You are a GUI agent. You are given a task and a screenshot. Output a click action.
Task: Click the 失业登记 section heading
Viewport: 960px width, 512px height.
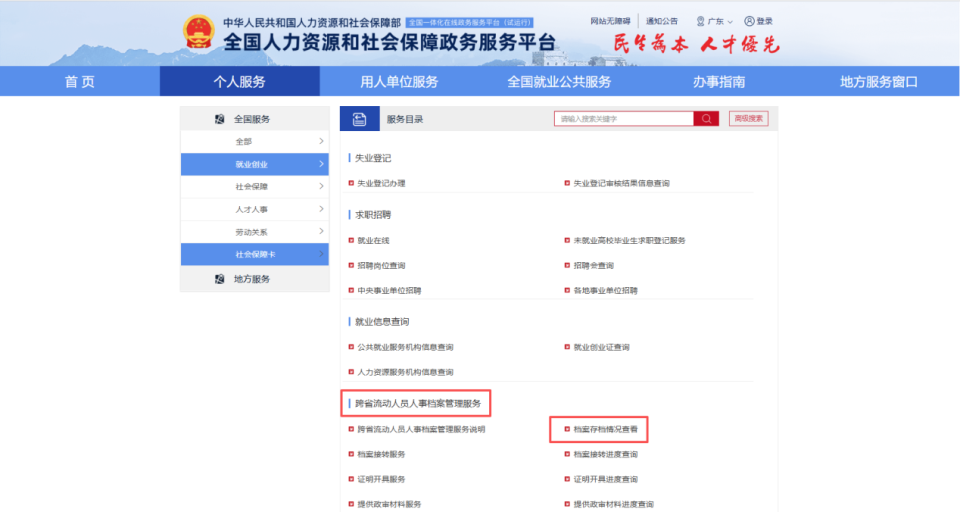pos(373,158)
